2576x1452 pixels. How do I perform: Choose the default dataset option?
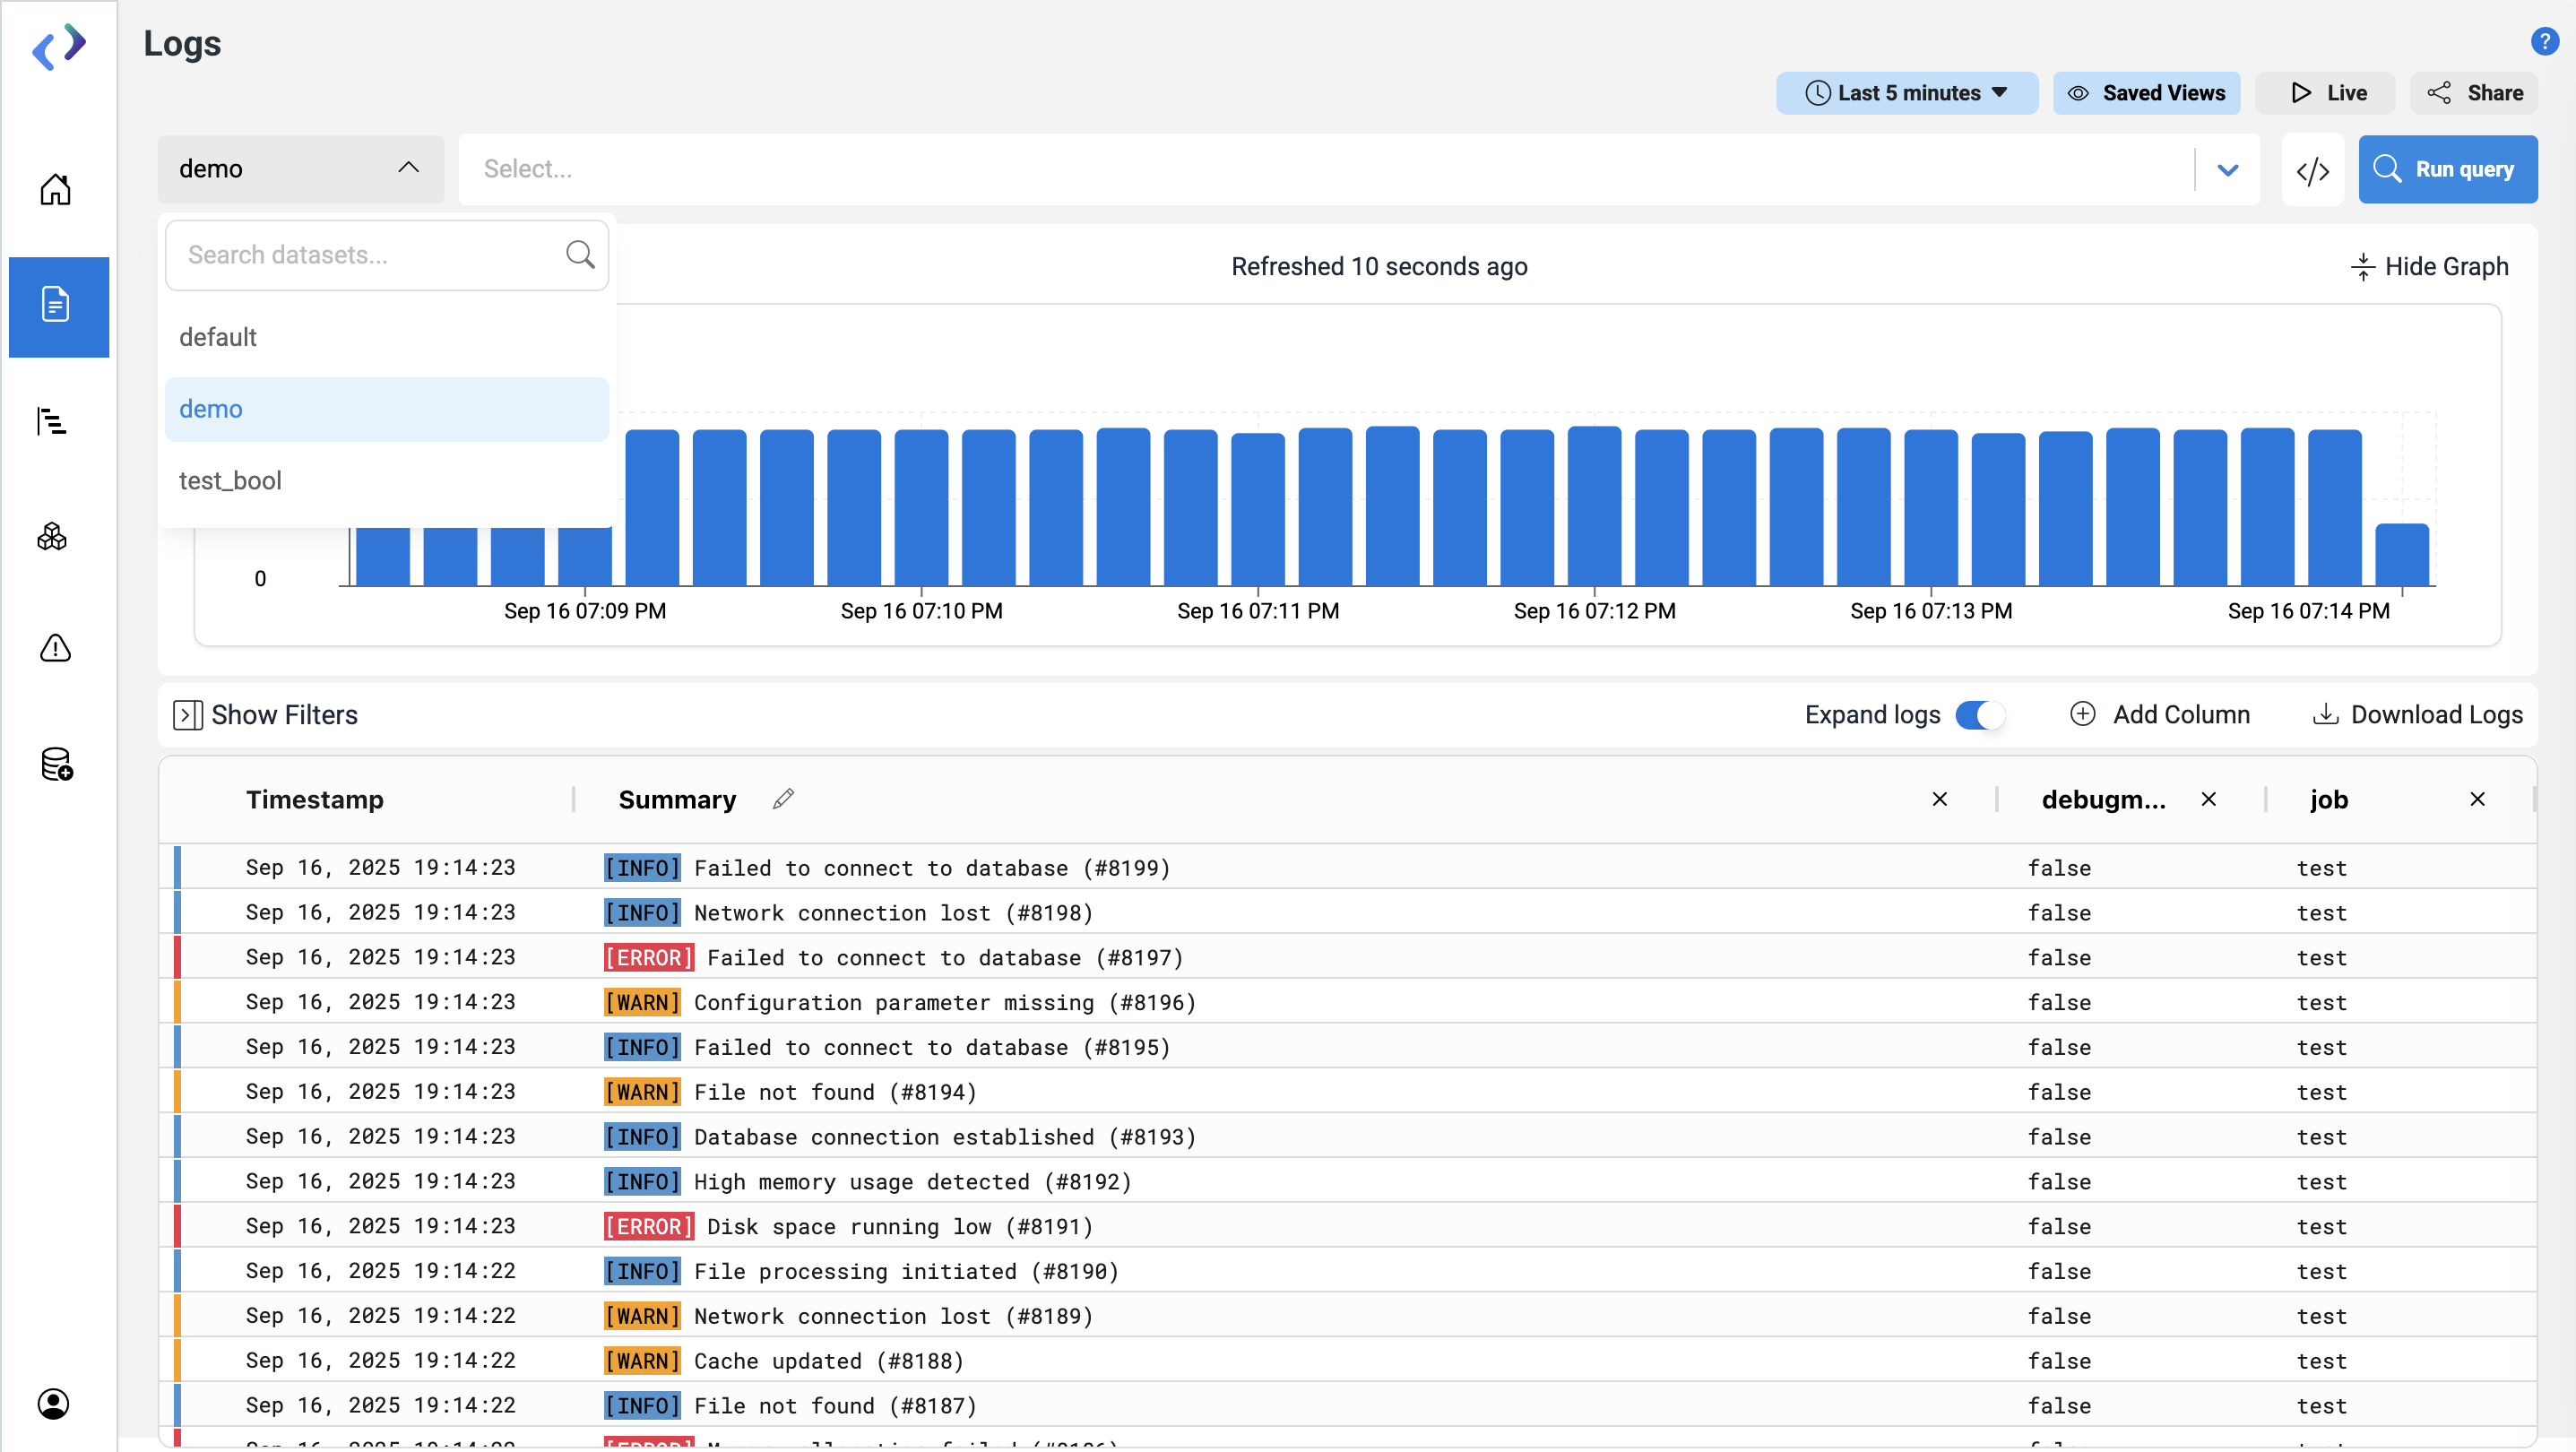(x=218, y=337)
